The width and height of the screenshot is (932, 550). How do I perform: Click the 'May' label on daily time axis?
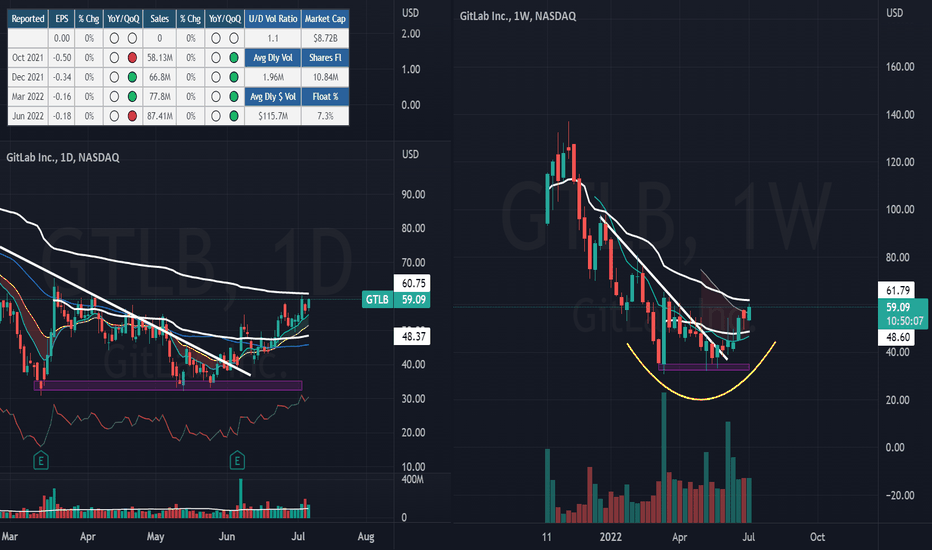[x=155, y=536]
